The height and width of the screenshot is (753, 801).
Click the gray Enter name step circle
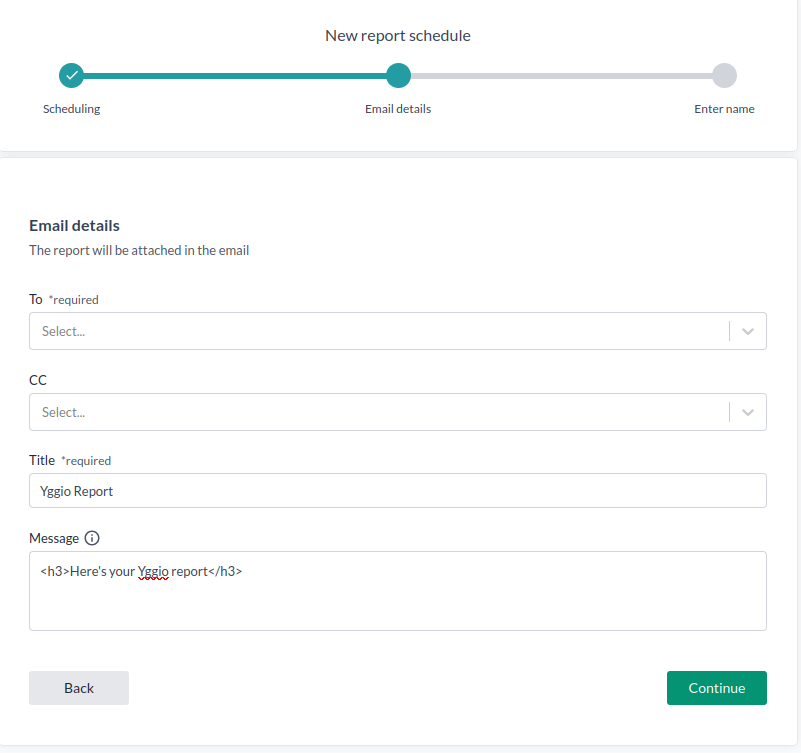(724, 75)
